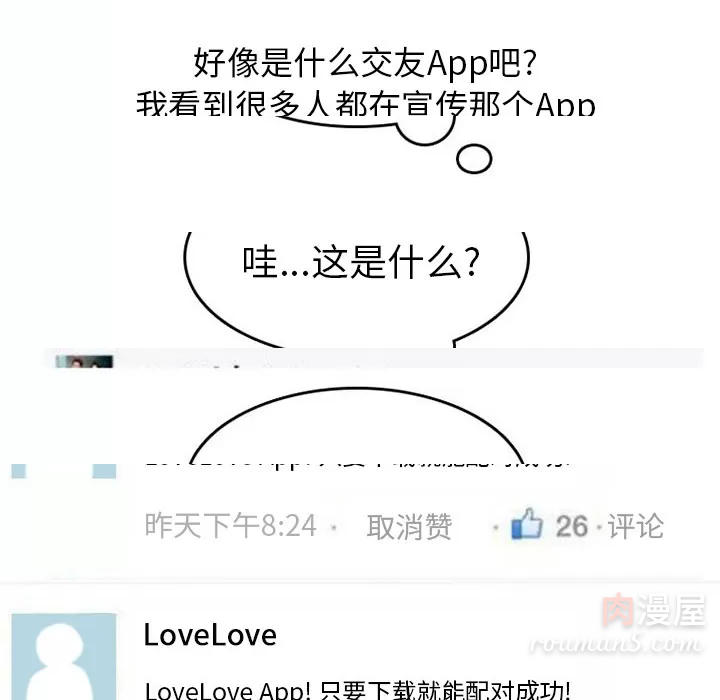Screen dimensions: 720x700
Task: Click the 好像是什么交友App吧? dialogue line
Action: coord(365,63)
